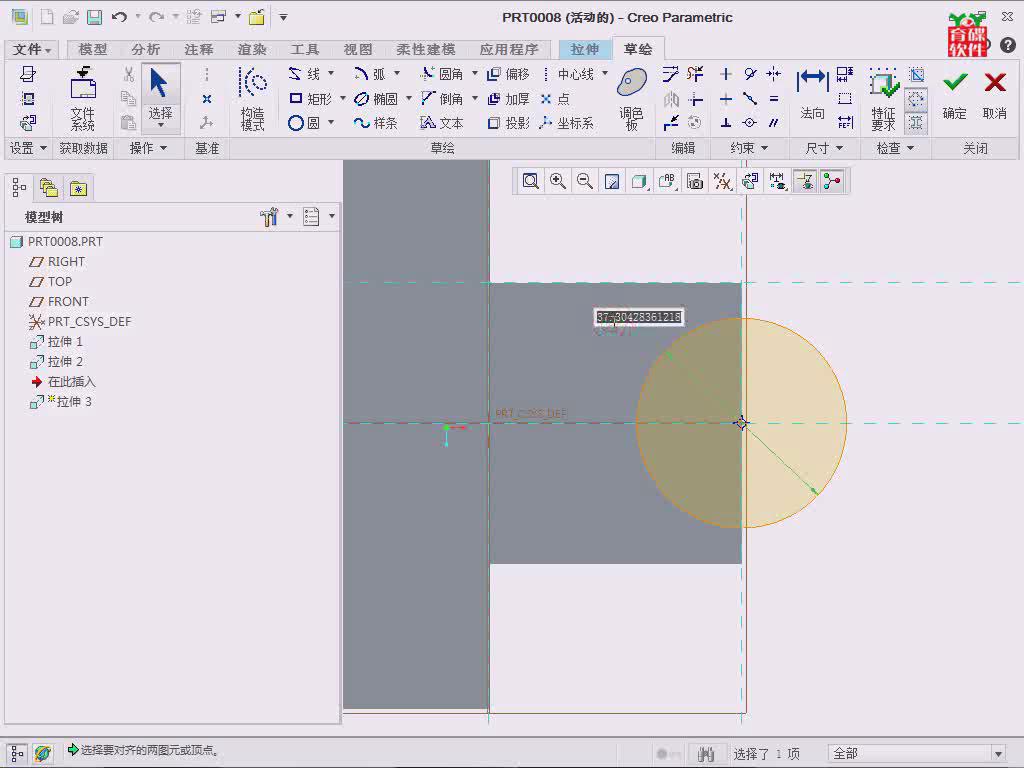The height and width of the screenshot is (768, 1024).
Task: Select the 圆角 fillet tool
Action: pos(441,74)
